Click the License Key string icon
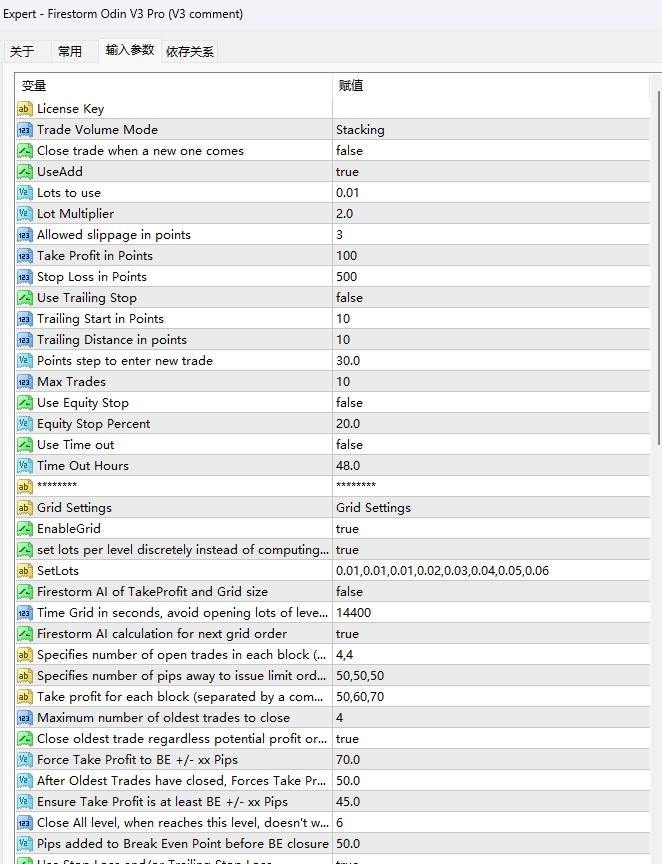 [24, 109]
